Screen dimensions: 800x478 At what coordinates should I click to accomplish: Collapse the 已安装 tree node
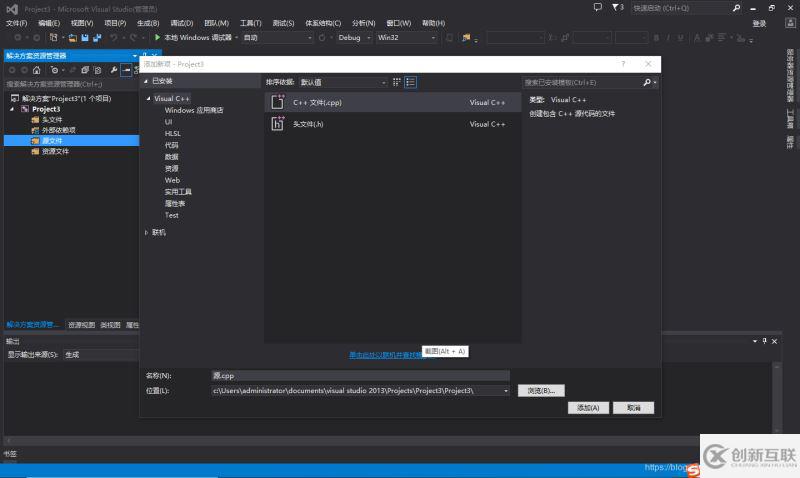point(146,81)
